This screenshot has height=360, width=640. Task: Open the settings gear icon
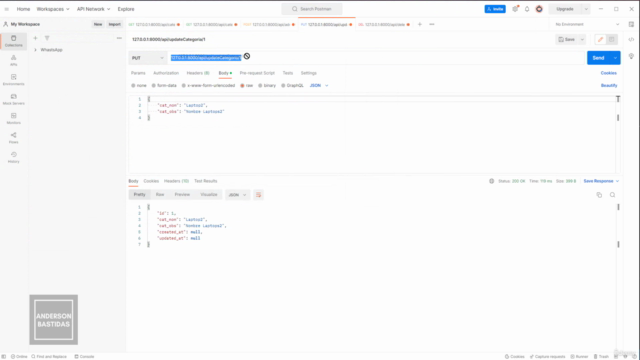click(515, 9)
